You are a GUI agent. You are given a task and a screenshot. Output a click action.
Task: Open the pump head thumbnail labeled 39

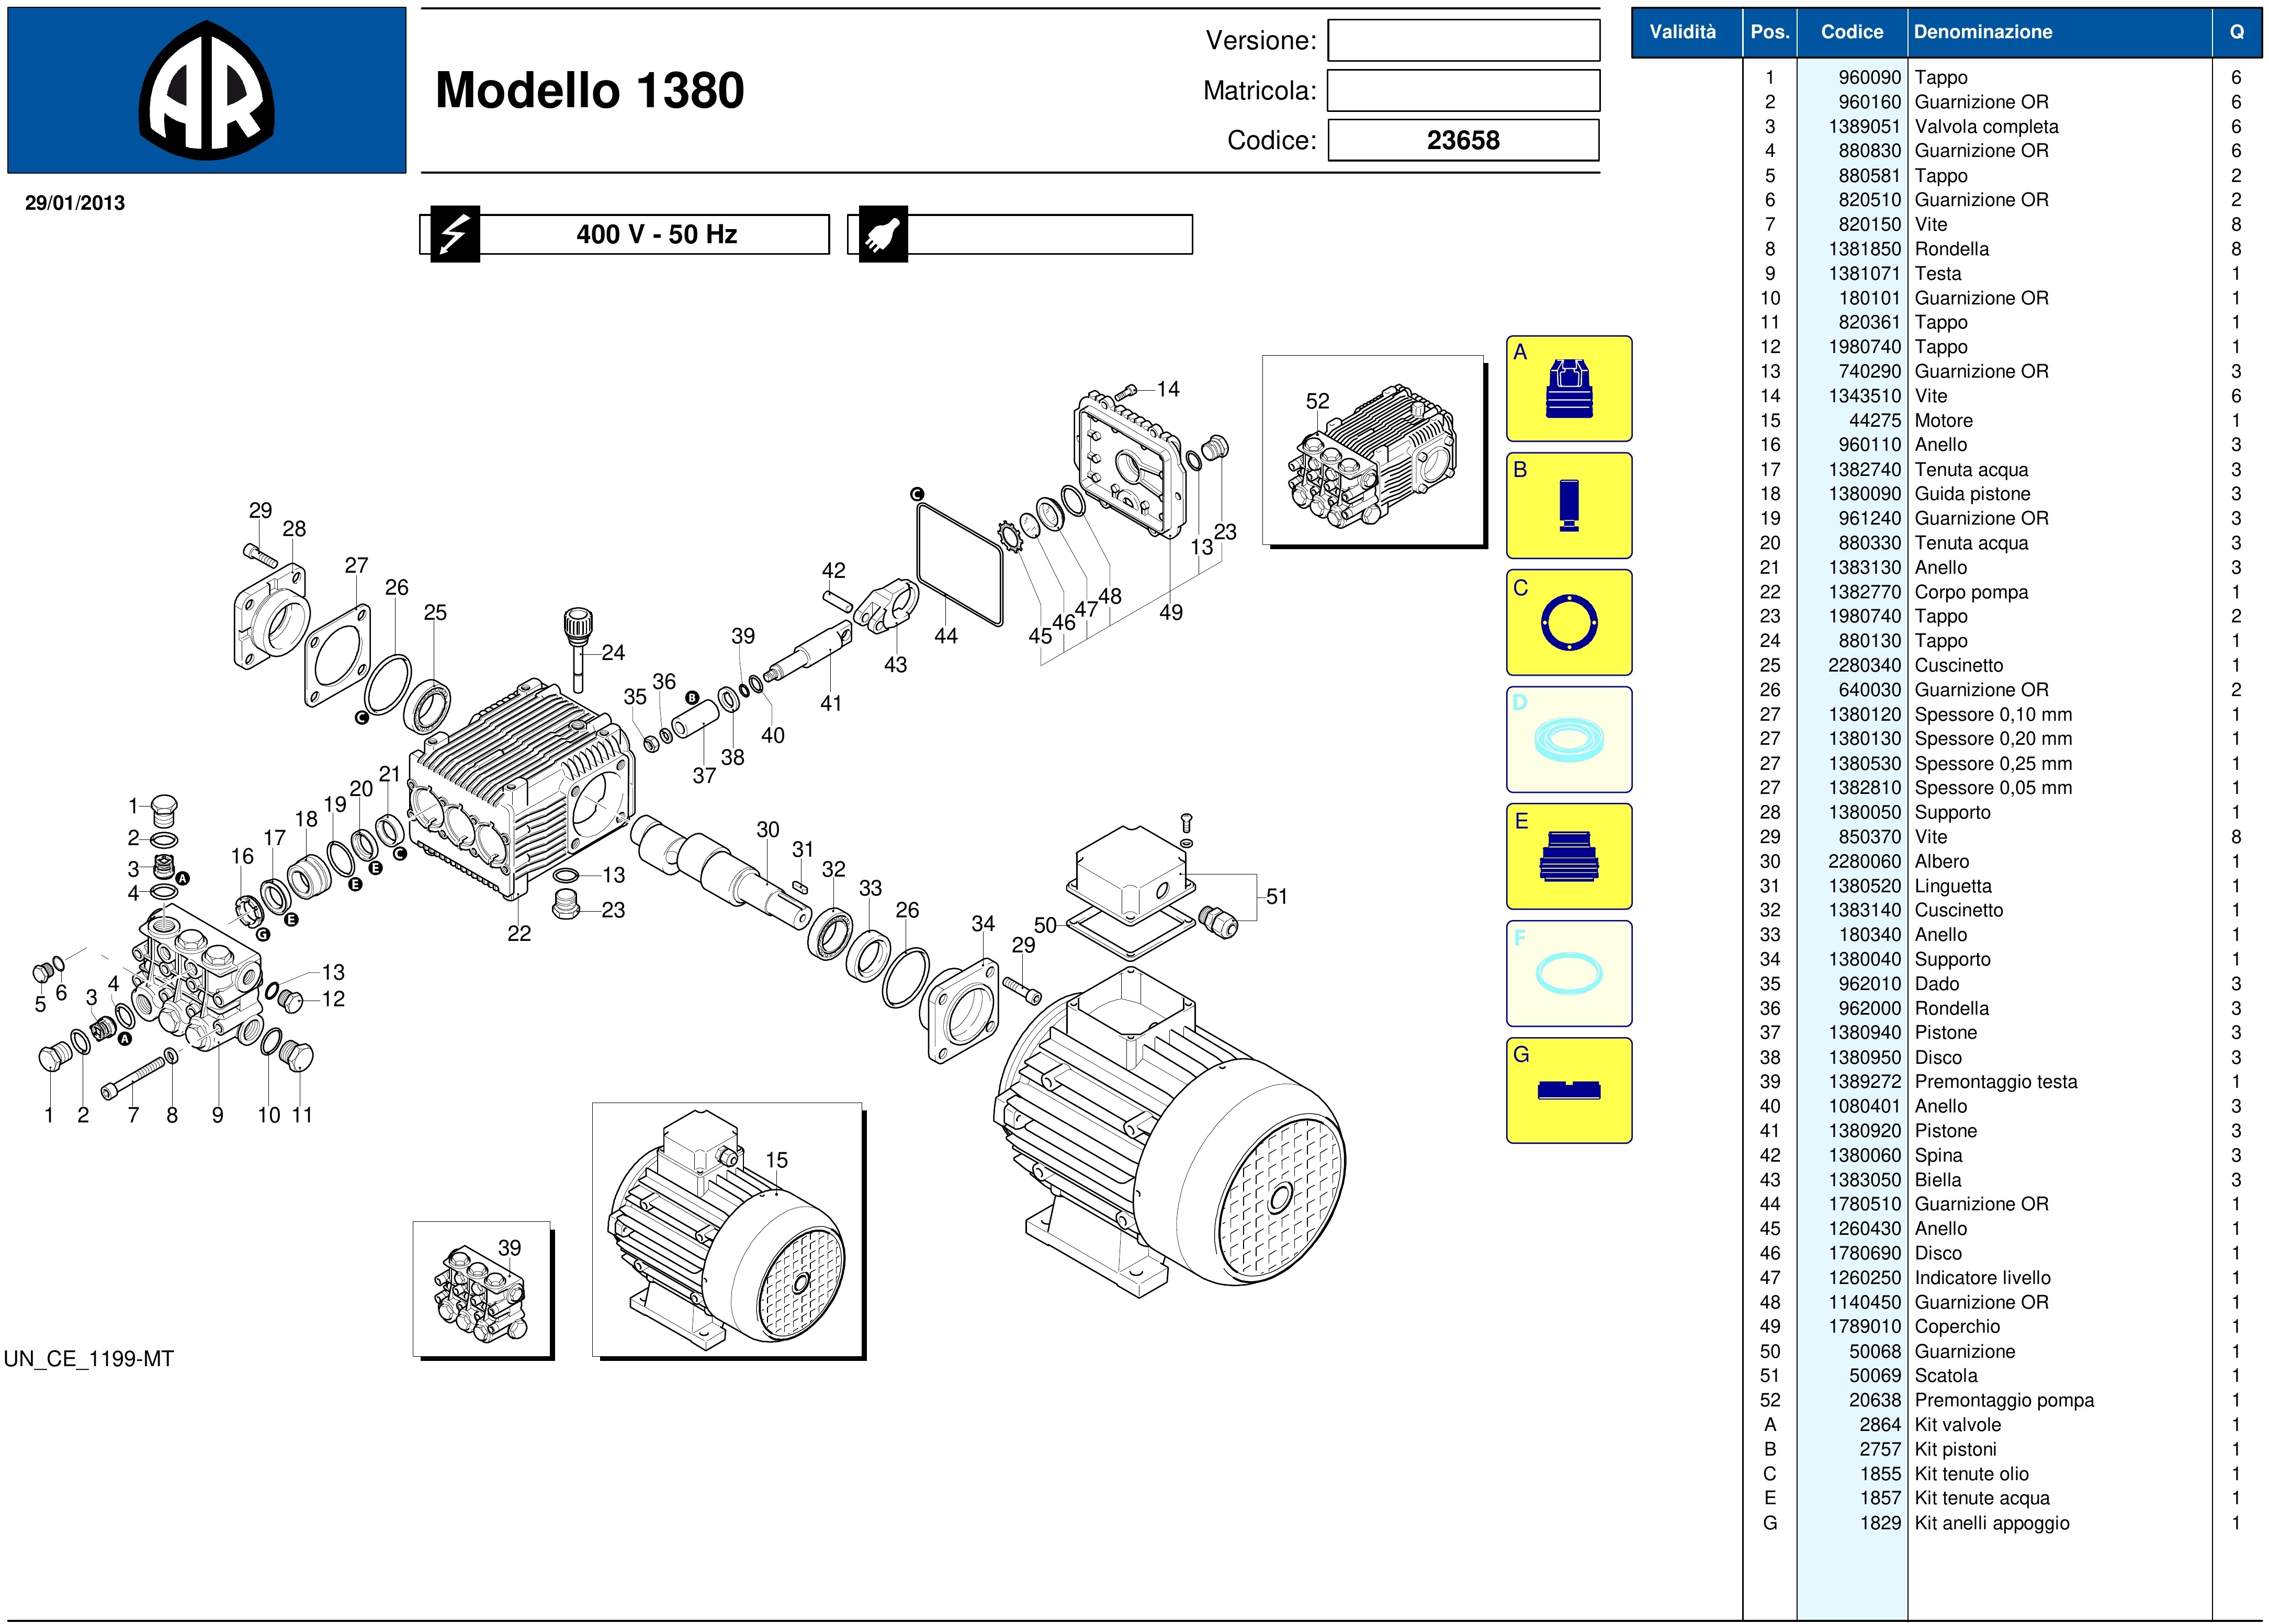click(x=481, y=1288)
